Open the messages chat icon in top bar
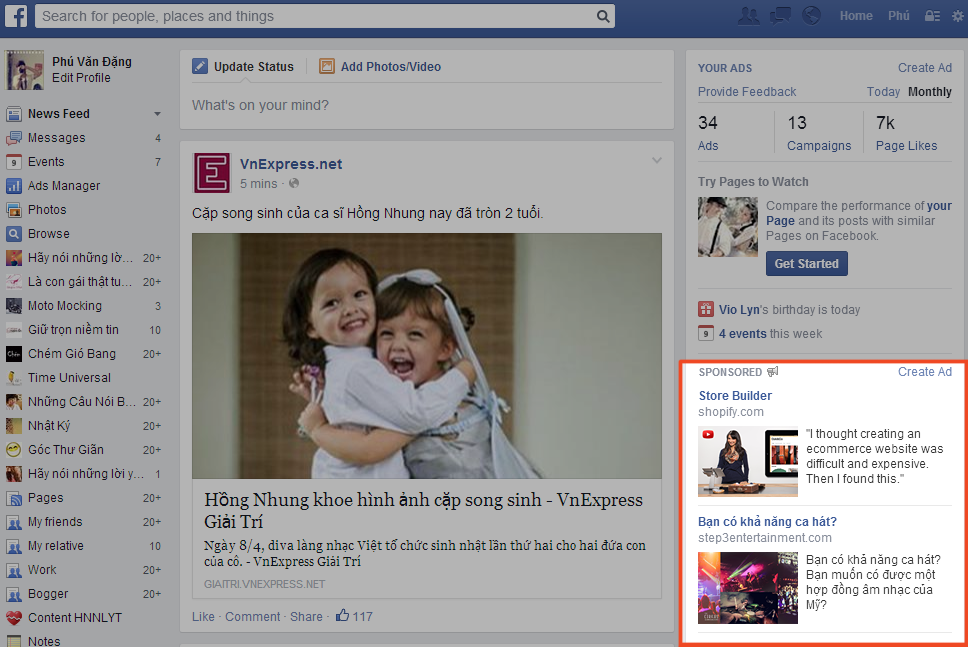 pos(779,16)
